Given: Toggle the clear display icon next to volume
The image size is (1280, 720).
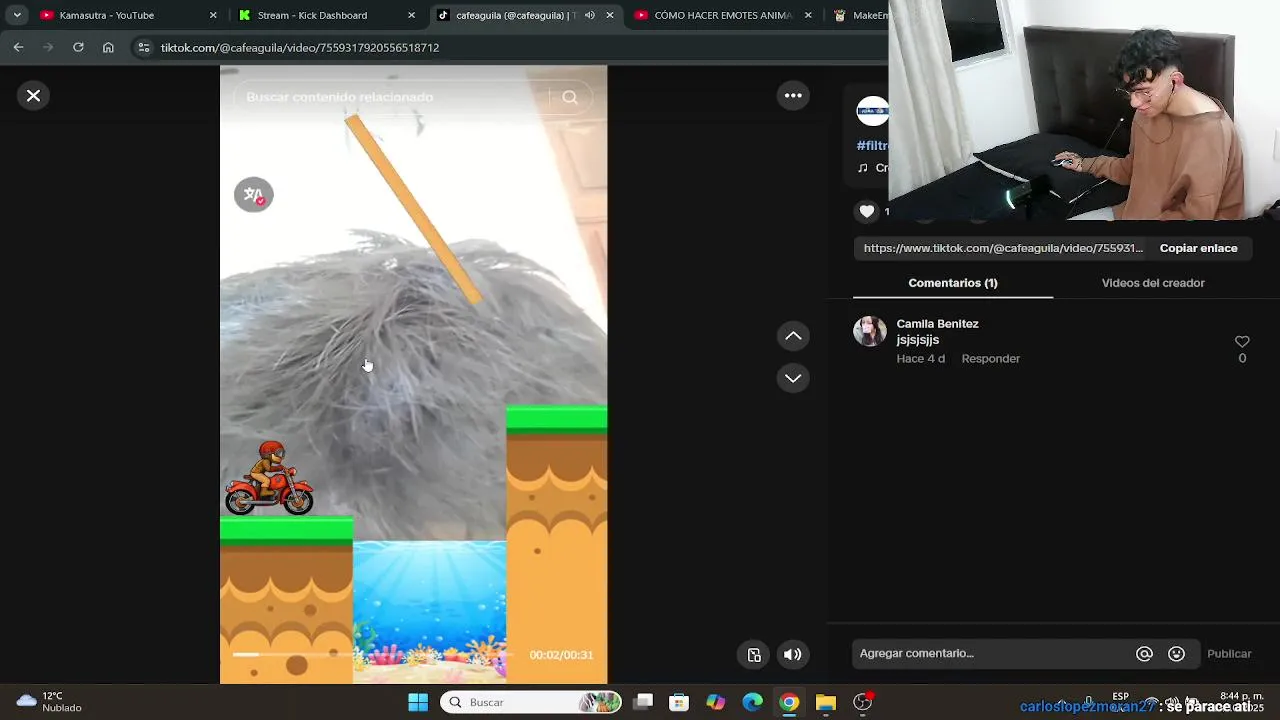Looking at the screenshot, I should (x=754, y=655).
